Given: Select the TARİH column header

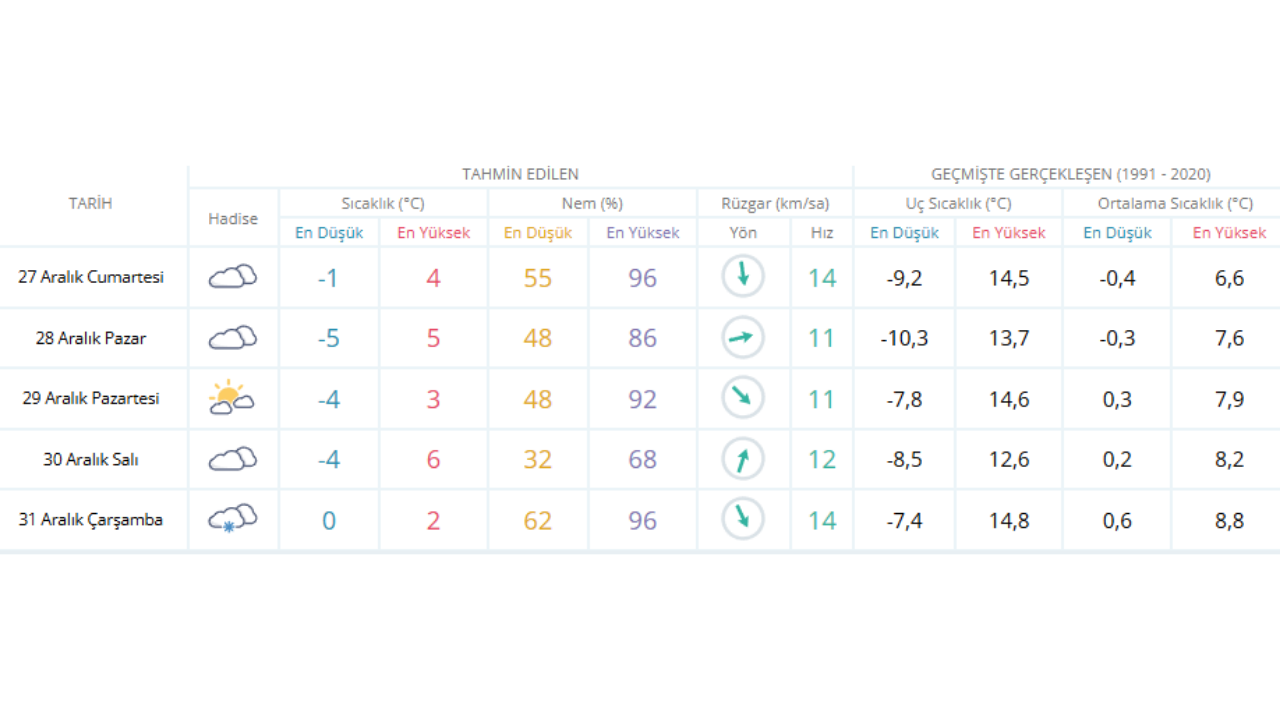Looking at the screenshot, I should [x=91, y=203].
